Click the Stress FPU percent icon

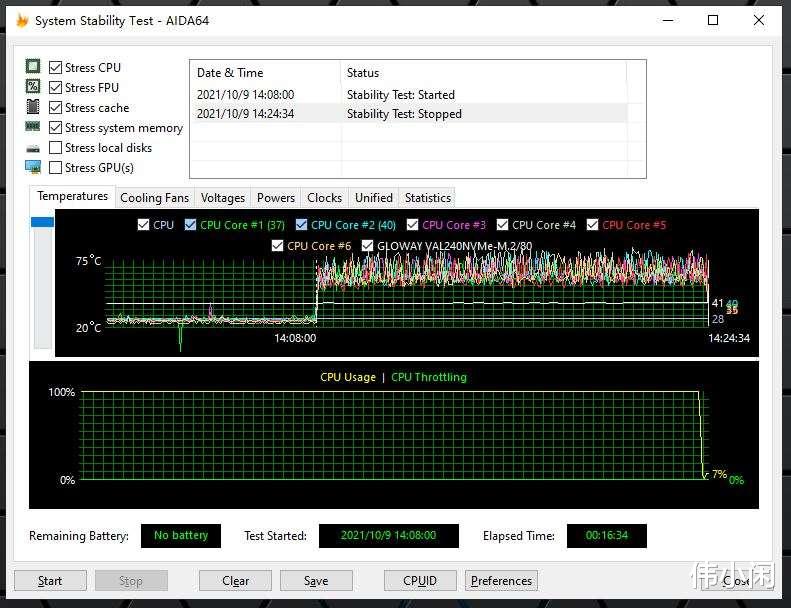33,86
